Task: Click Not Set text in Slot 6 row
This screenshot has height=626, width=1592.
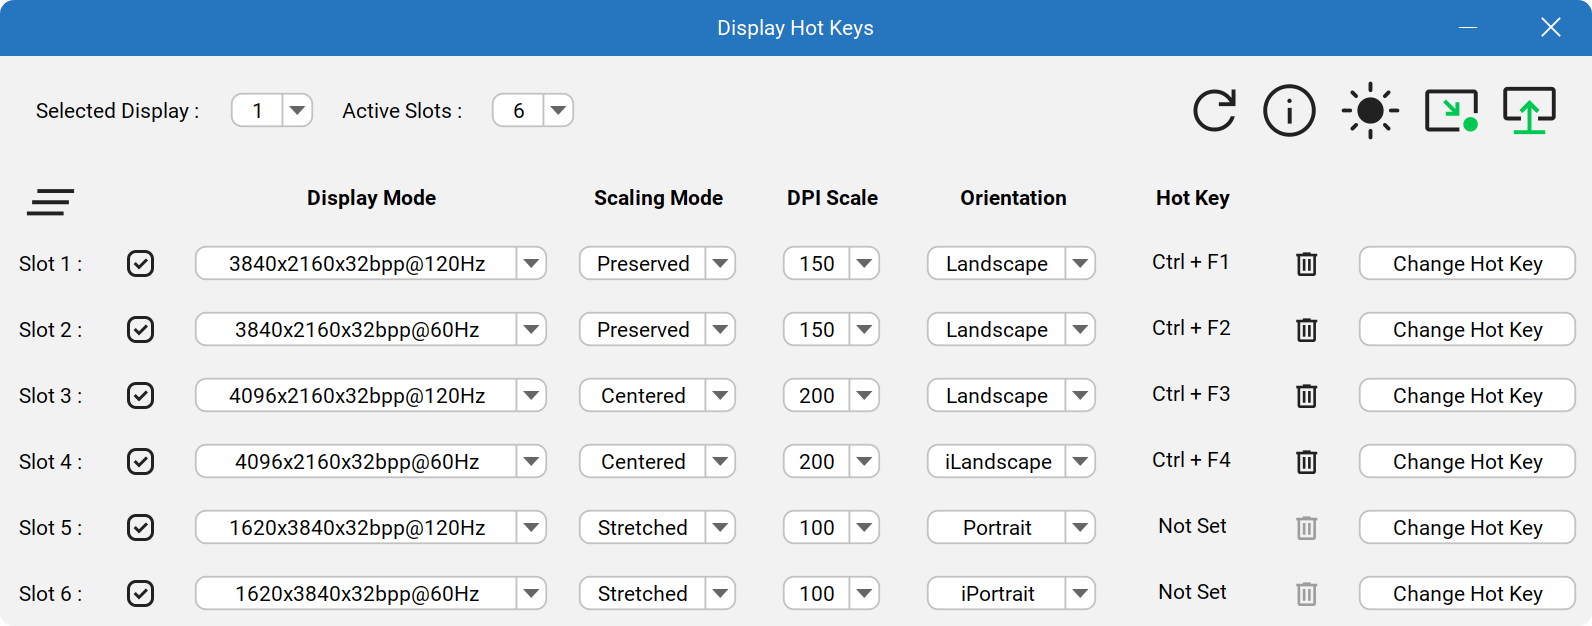Action: [x=1192, y=592]
